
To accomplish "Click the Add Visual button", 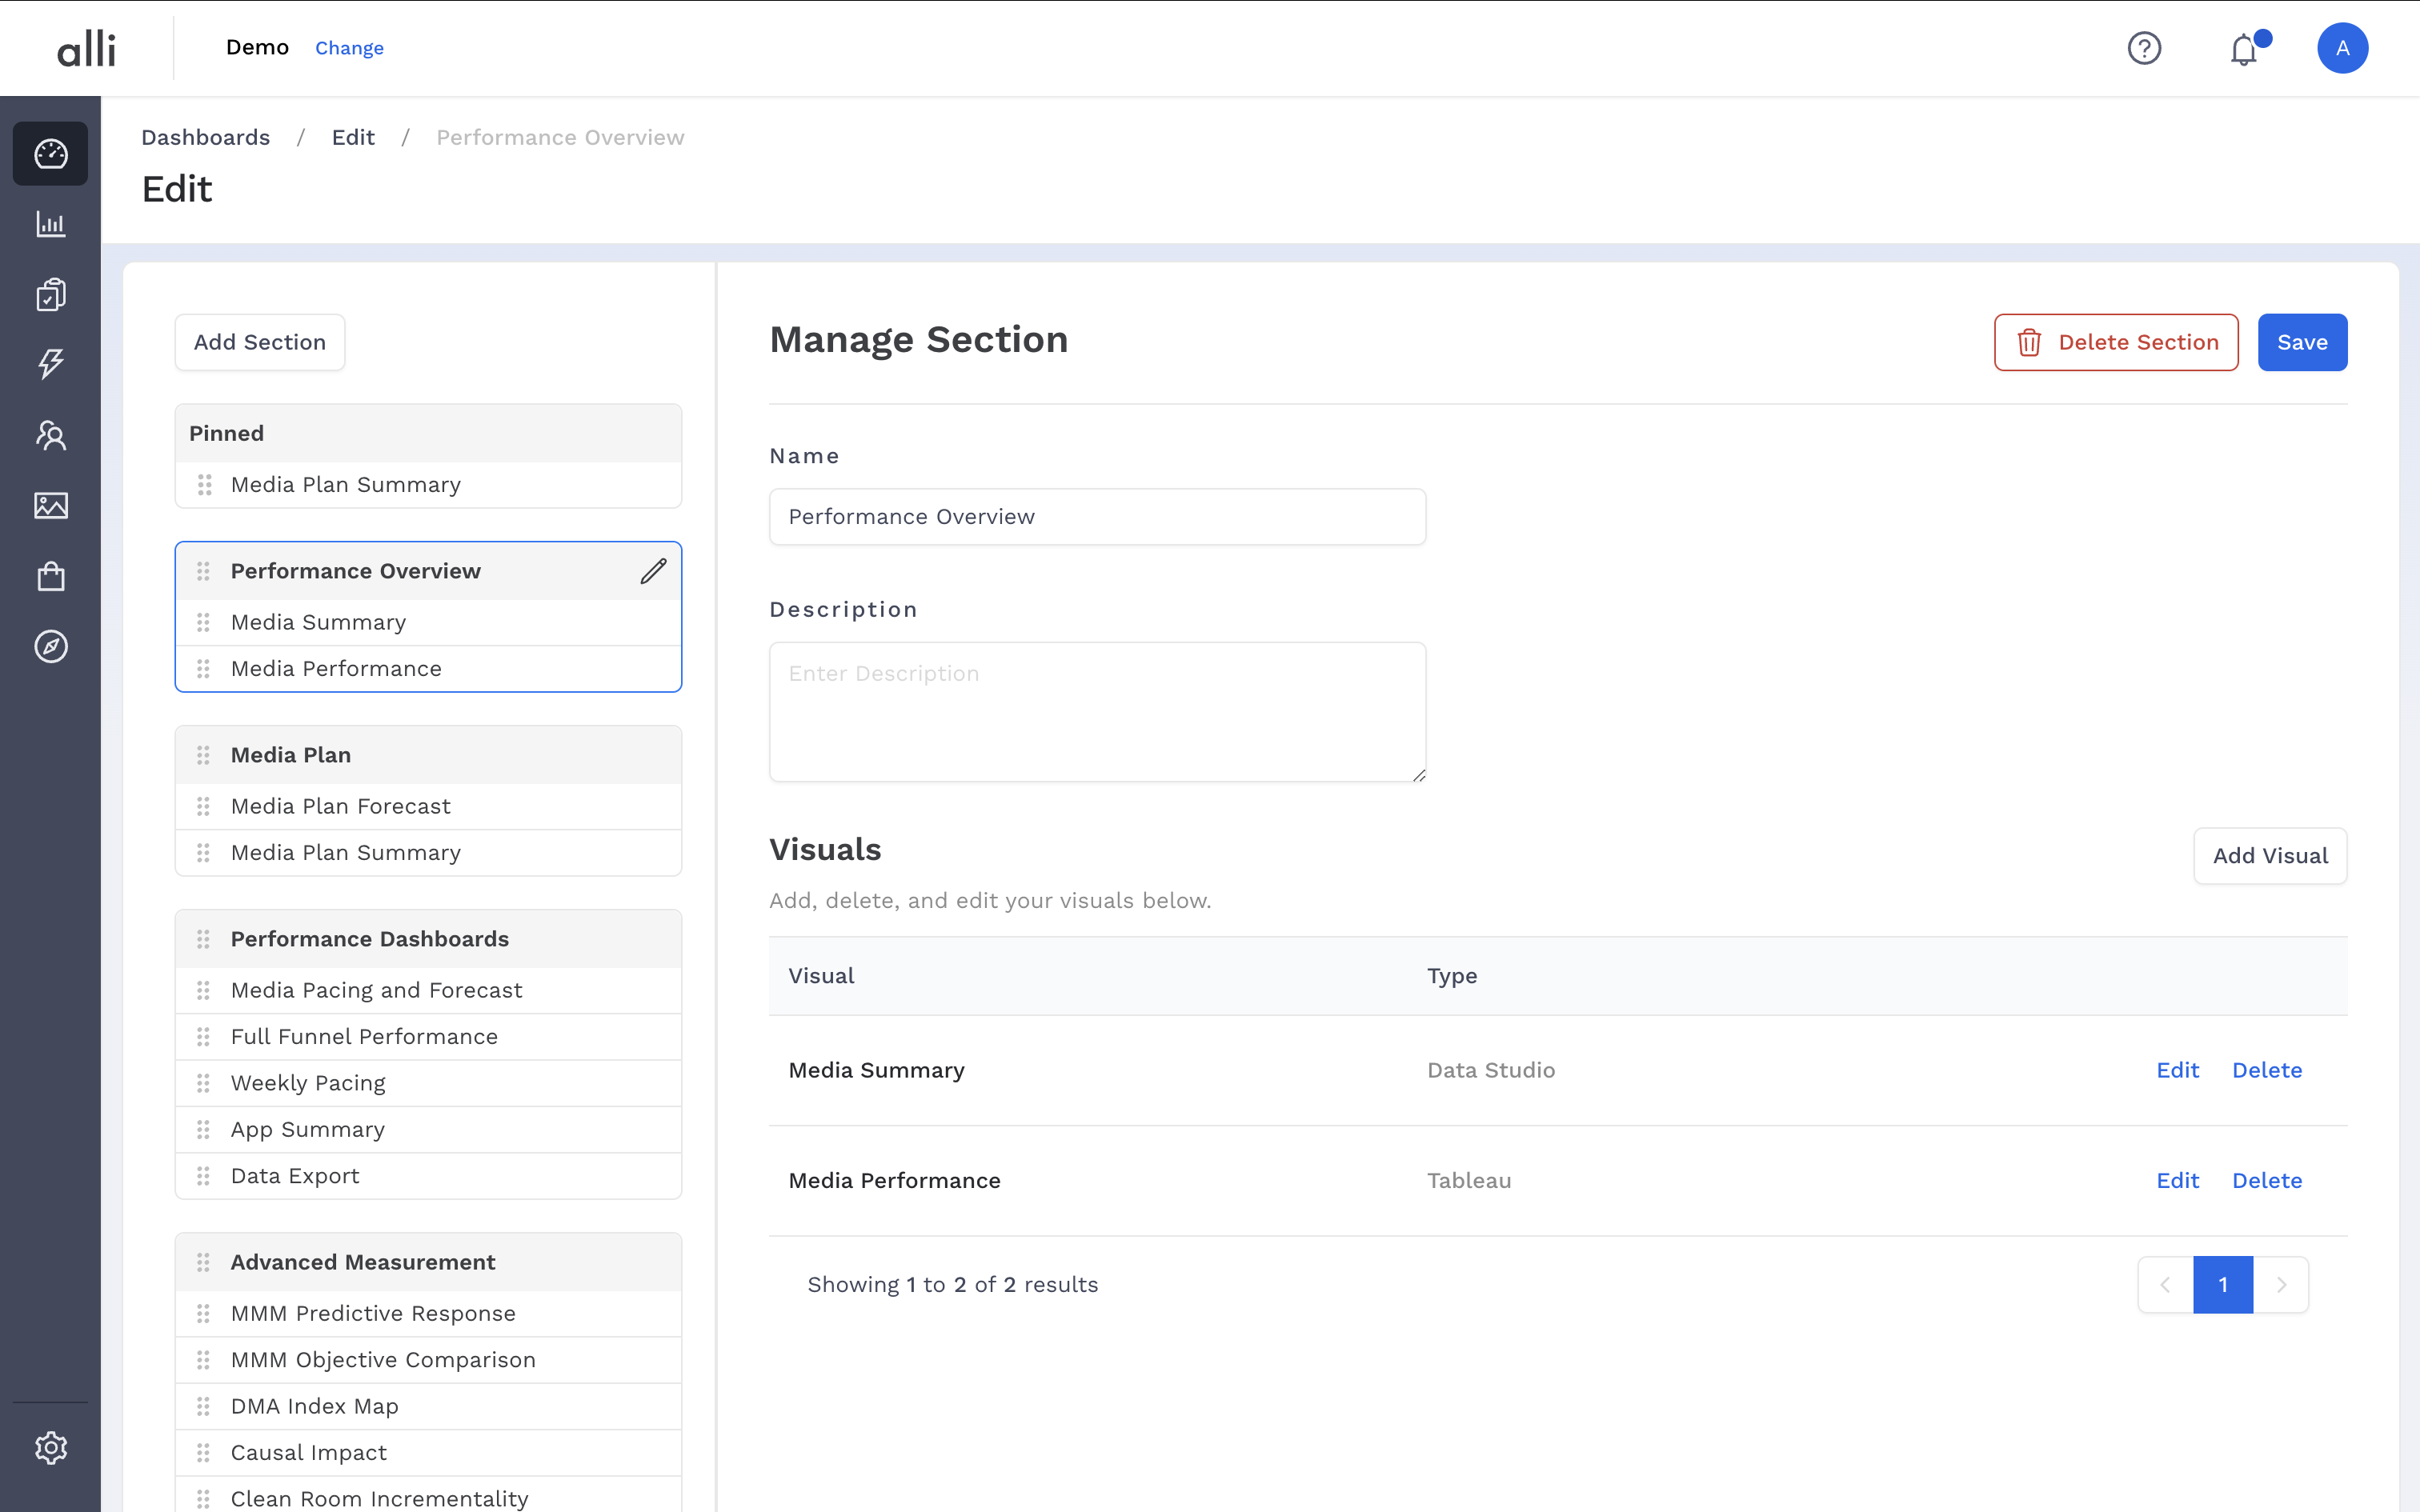I will point(2270,856).
